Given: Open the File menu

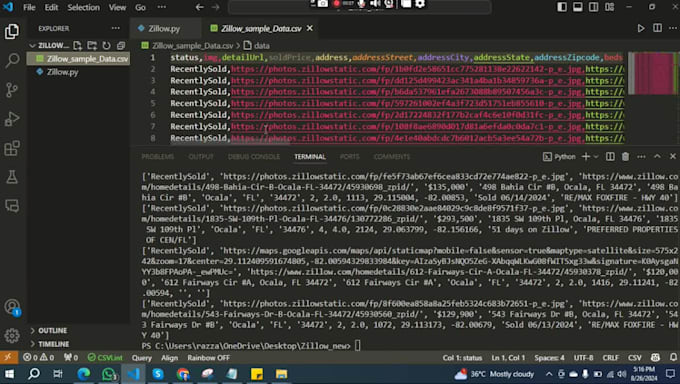Looking at the screenshot, I should click(29, 7).
